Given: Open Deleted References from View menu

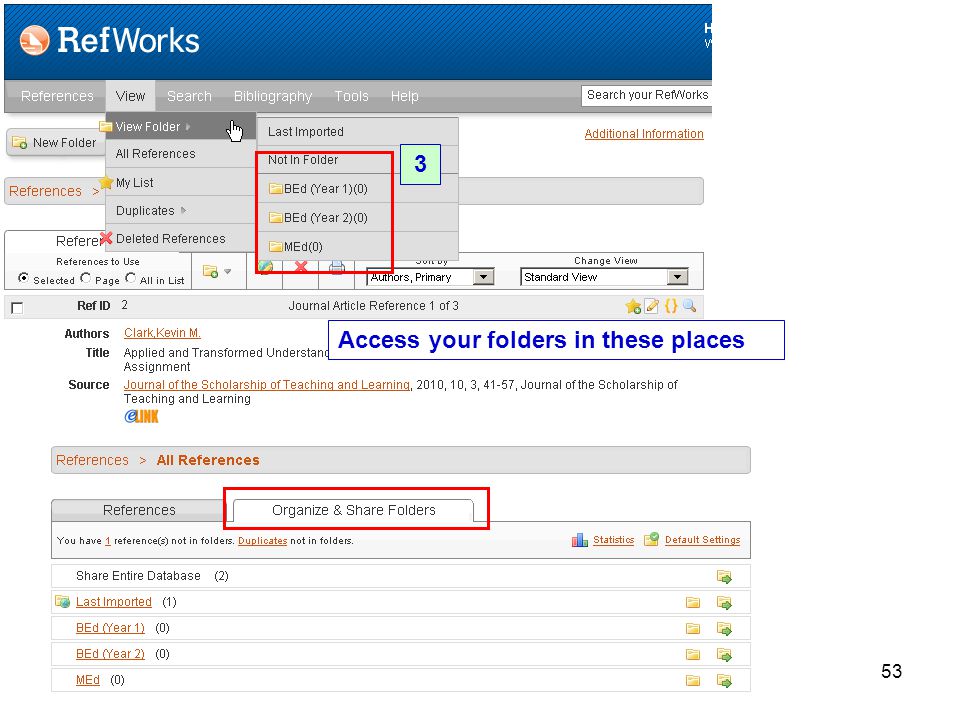Looking at the screenshot, I should [181, 239].
